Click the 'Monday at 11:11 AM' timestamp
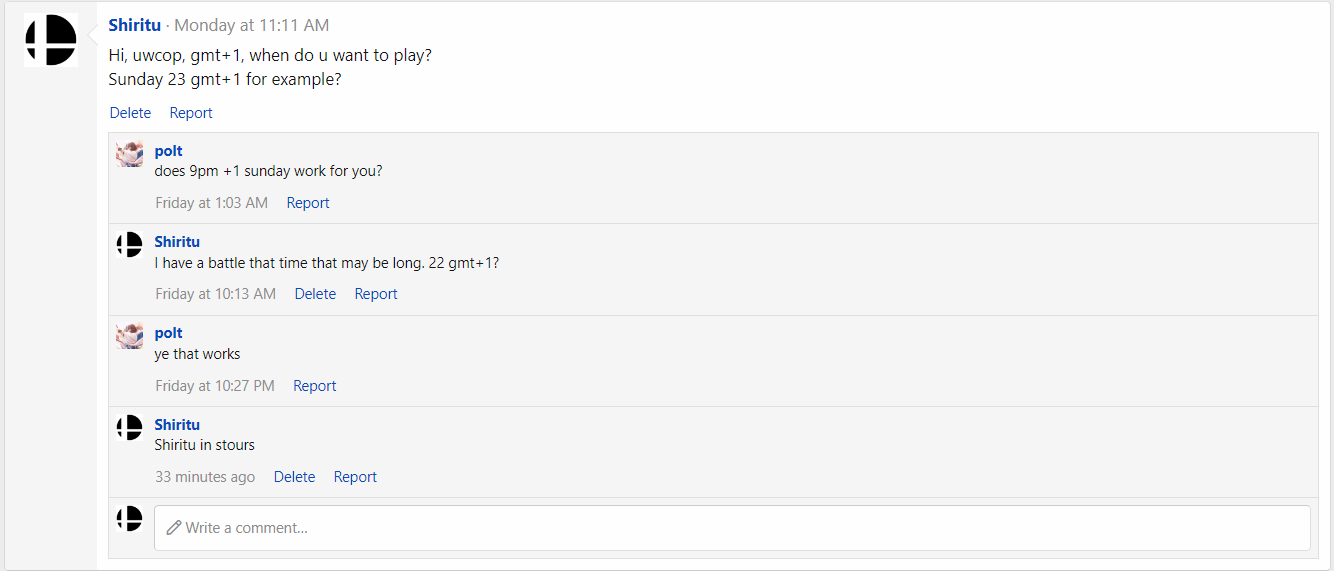Viewport: 1334px width, 571px height. pyautogui.click(x=251, y=25)
